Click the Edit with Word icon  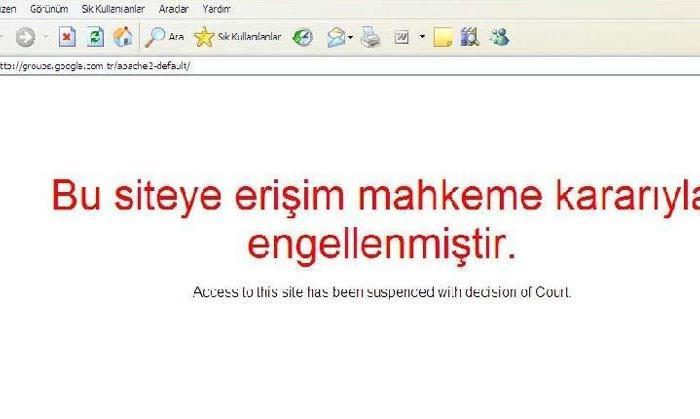click(x=402, y=38)
